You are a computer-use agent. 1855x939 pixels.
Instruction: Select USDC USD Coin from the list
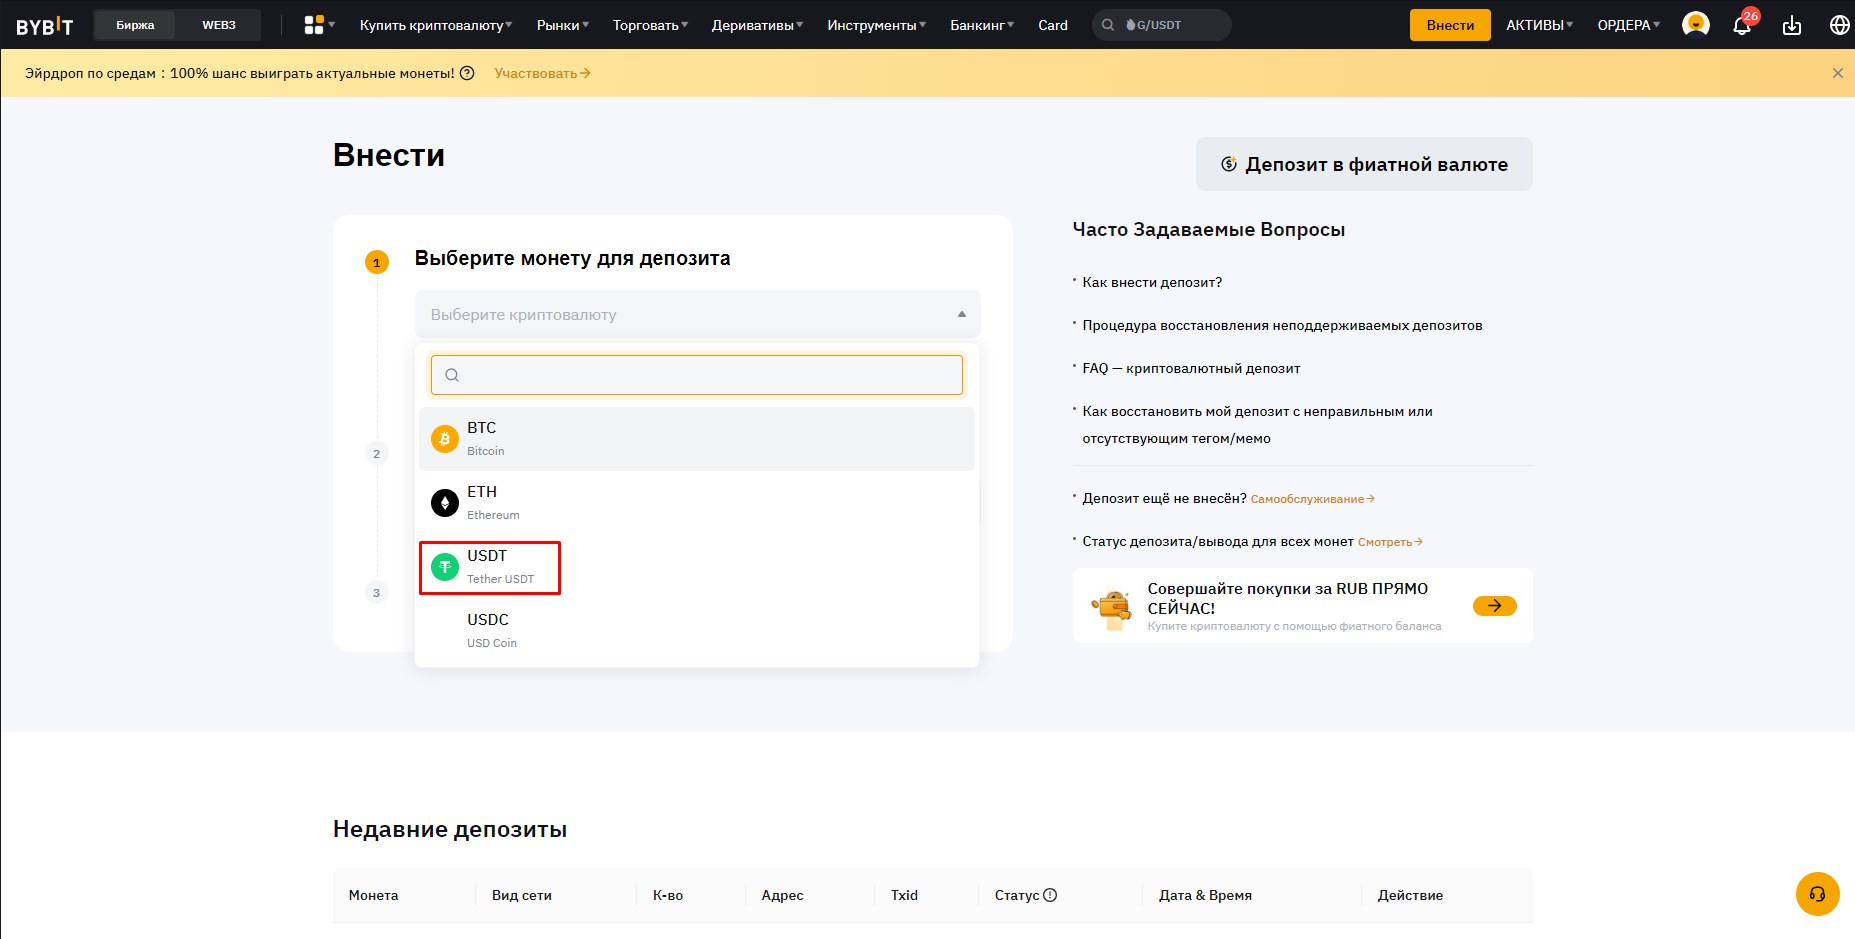click(x=697, y=631)
